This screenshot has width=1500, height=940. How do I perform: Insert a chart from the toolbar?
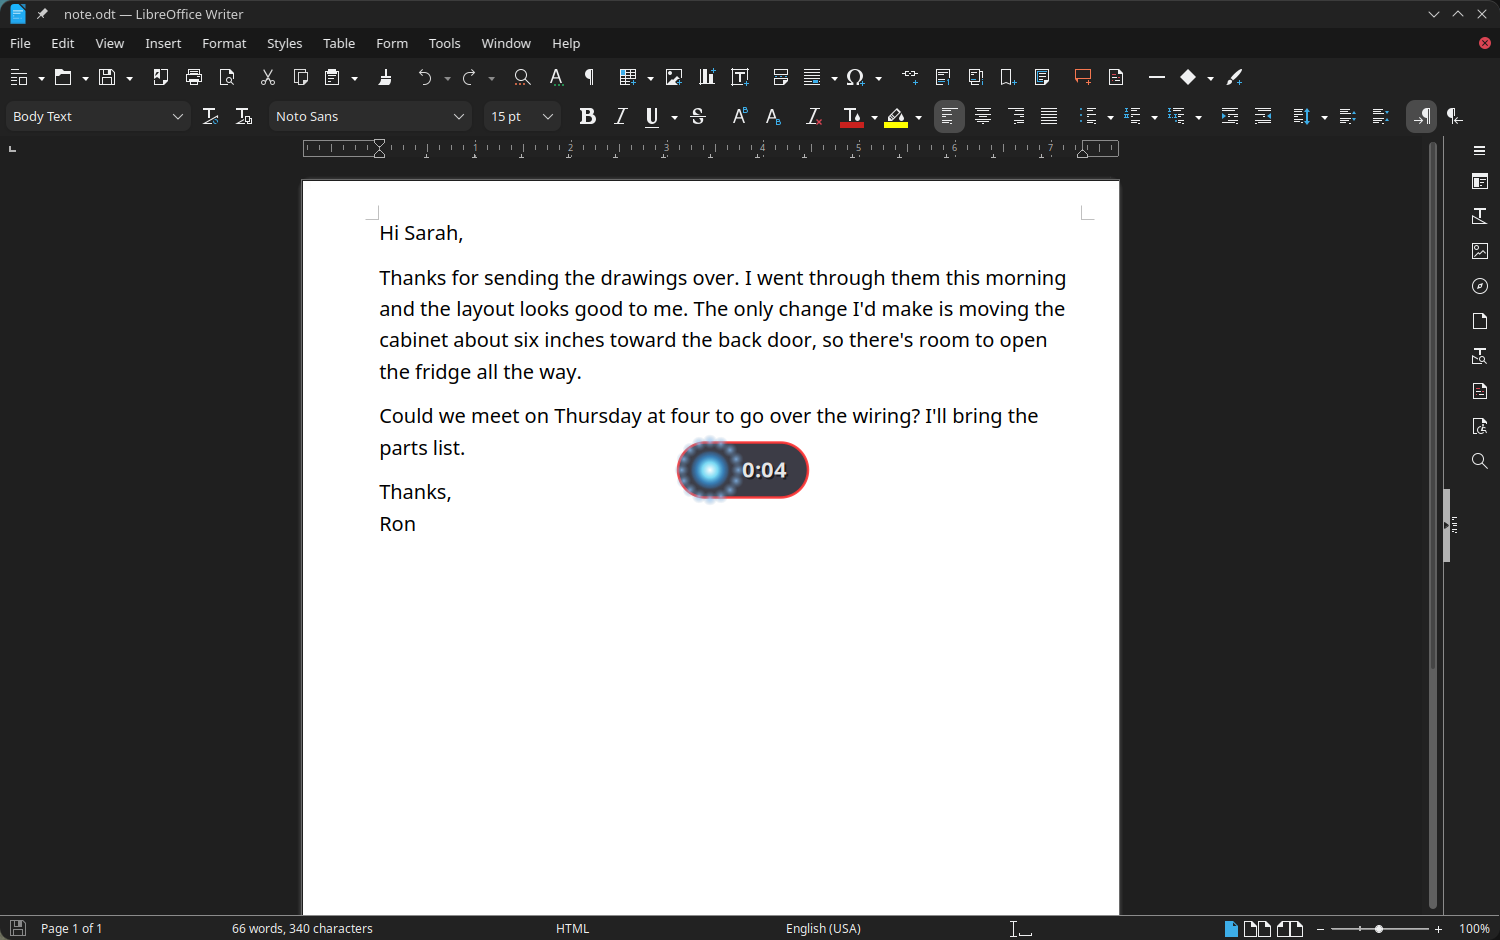(707, 77)
